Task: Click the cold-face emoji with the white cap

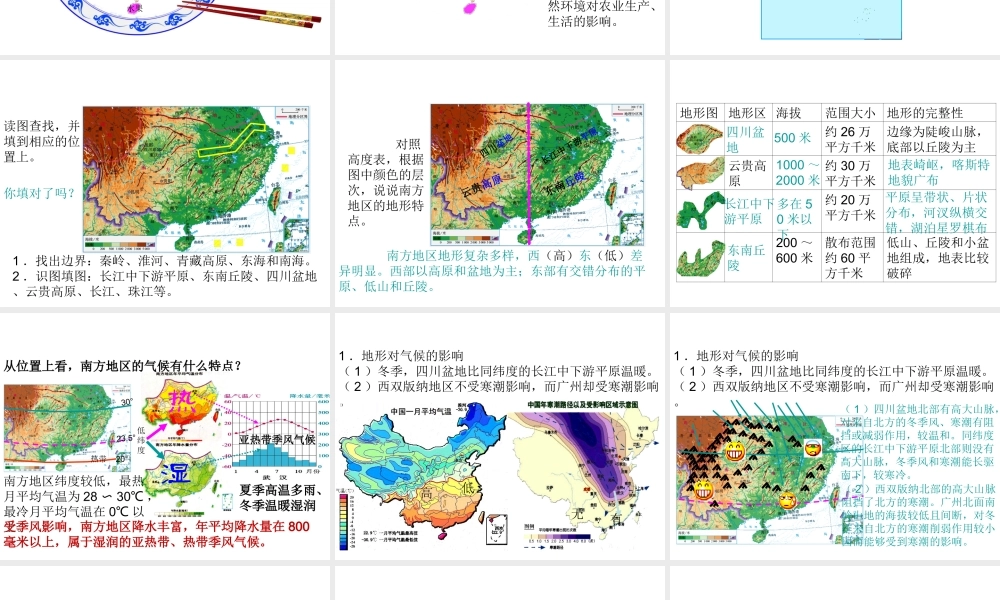Action: [x=812, y=448]
